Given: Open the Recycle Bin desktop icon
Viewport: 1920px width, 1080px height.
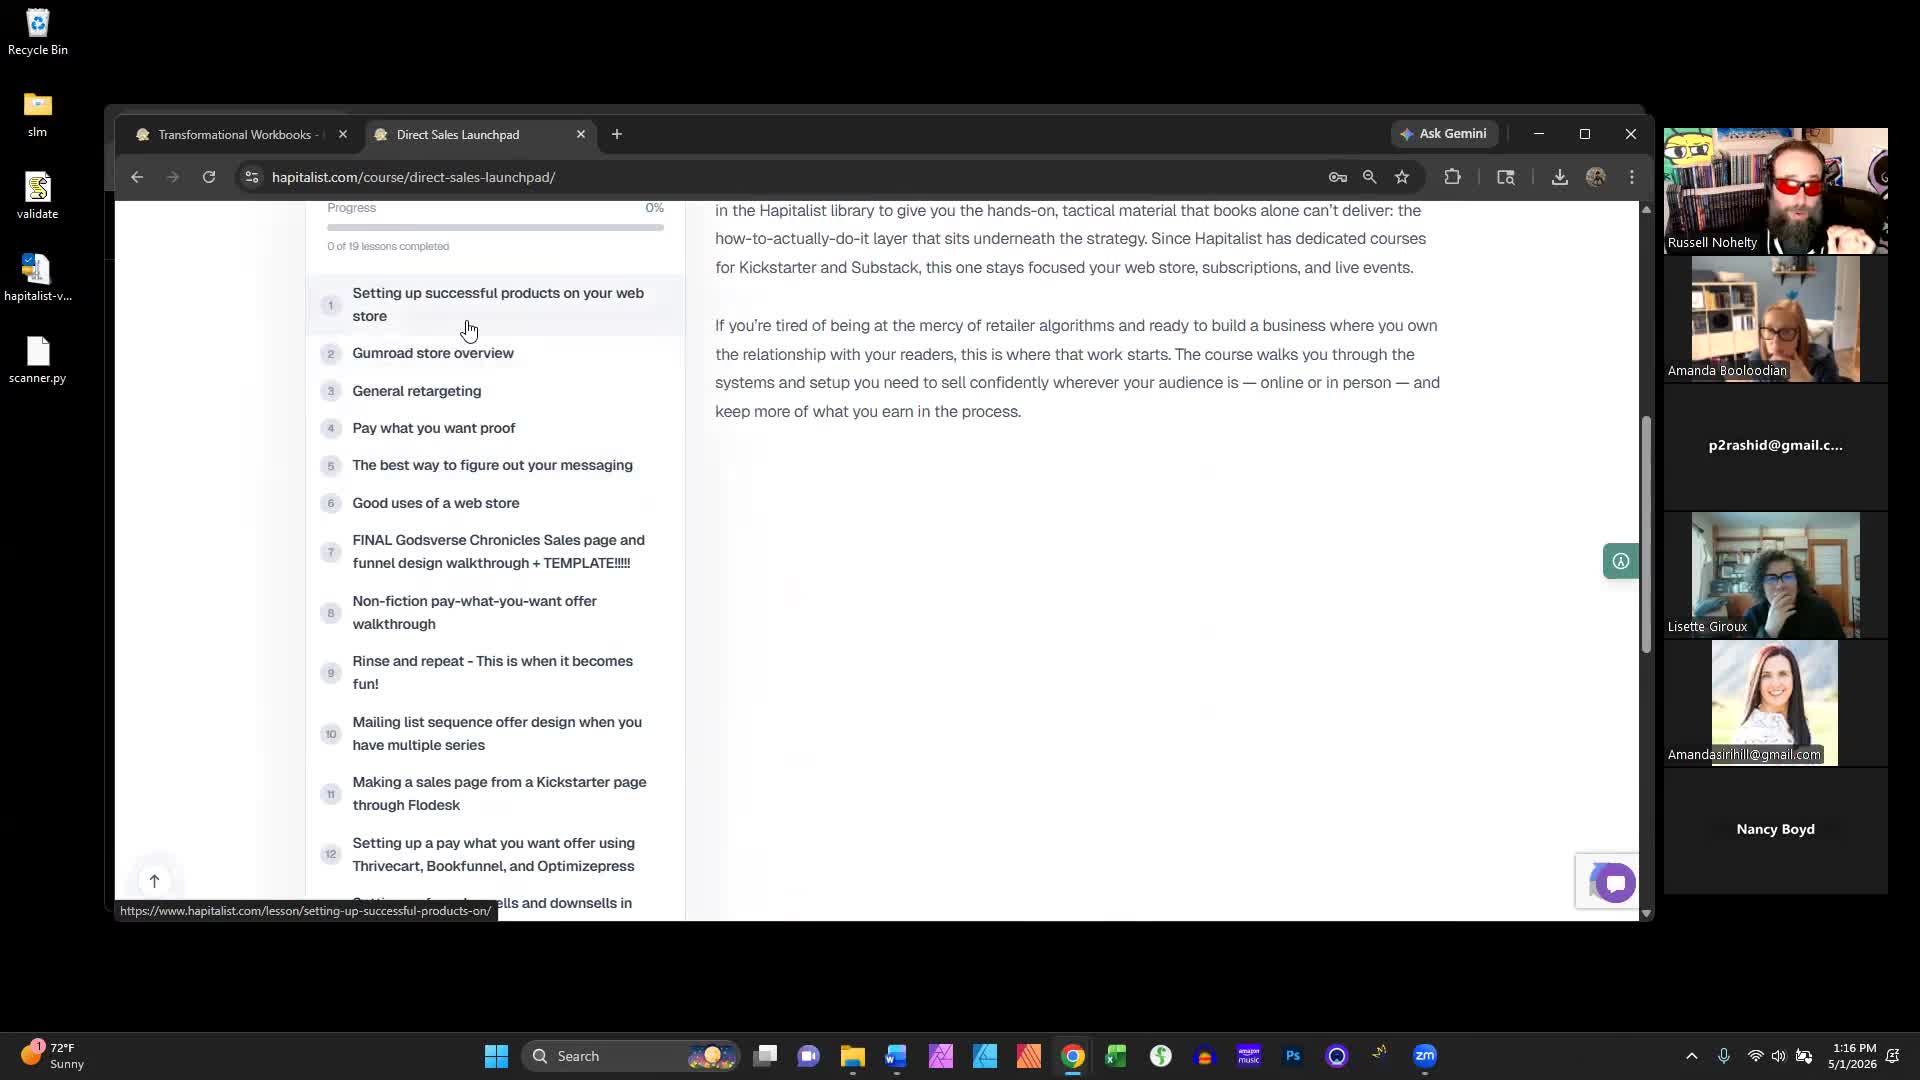Looking at the screenshot, I should 38,32.
